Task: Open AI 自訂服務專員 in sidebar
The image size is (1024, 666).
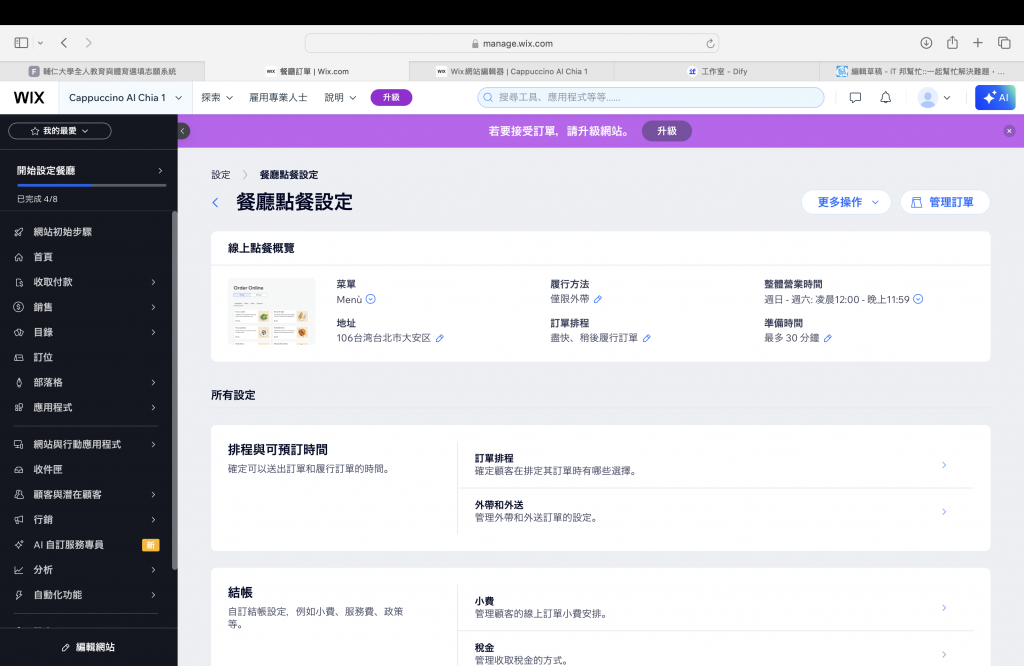Action: 89,545
